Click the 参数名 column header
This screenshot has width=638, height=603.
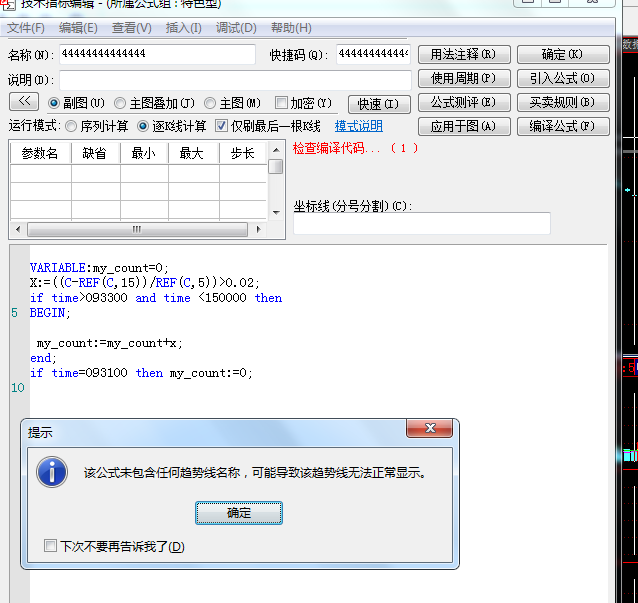(x=40, y=153)
